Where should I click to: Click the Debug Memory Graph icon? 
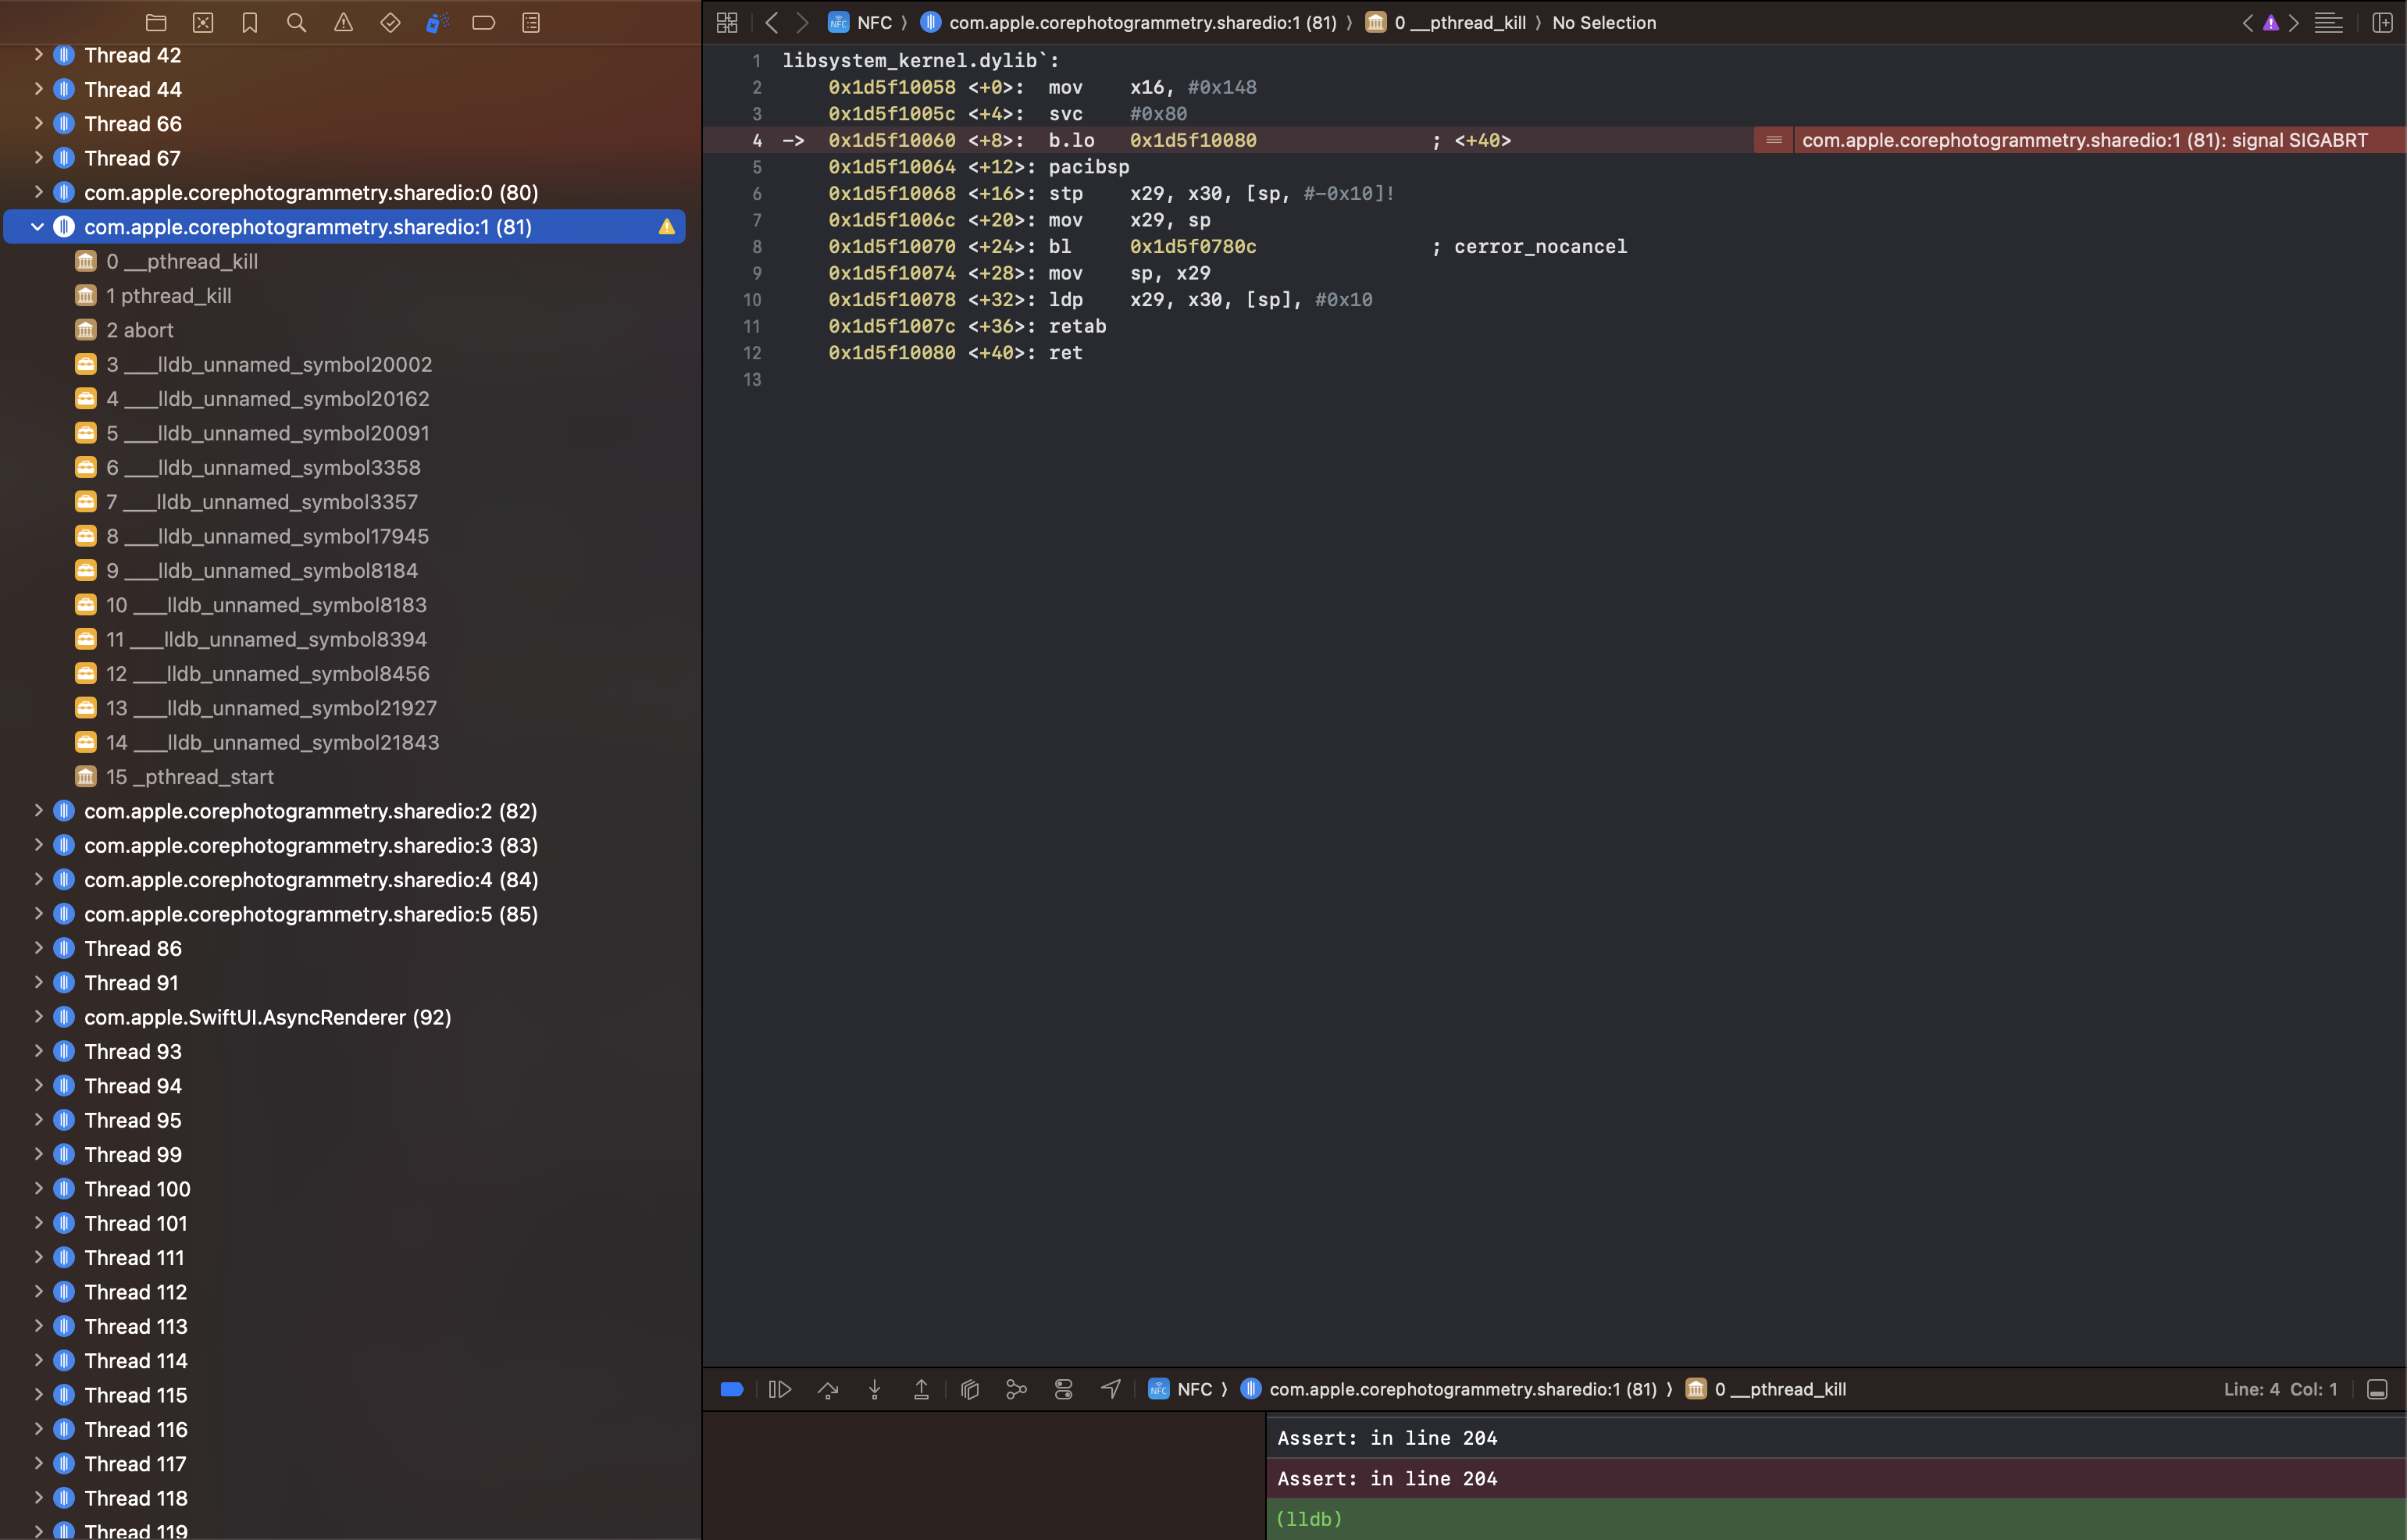1016,1389
